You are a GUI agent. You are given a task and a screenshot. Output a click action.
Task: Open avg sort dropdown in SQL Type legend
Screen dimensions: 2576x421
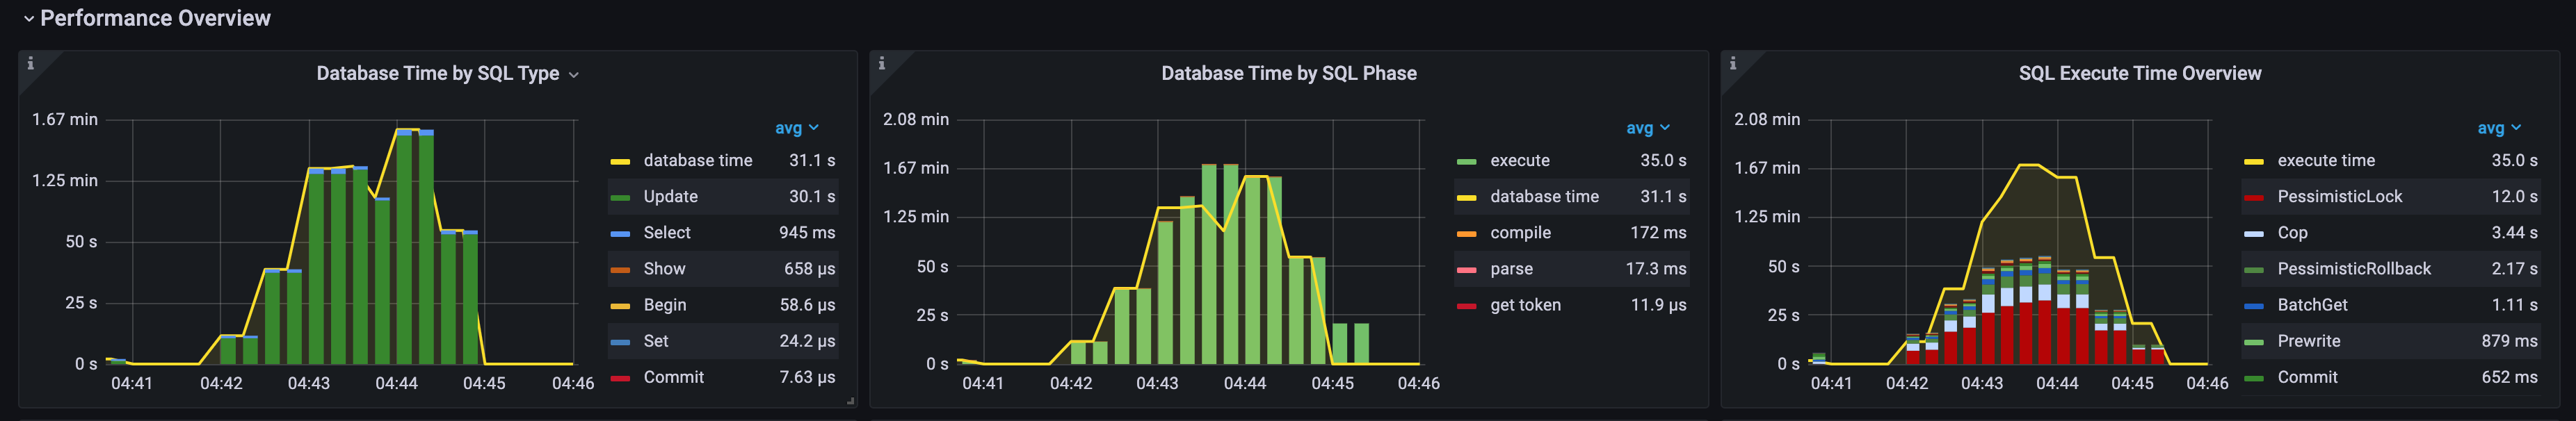pos(796,128)
